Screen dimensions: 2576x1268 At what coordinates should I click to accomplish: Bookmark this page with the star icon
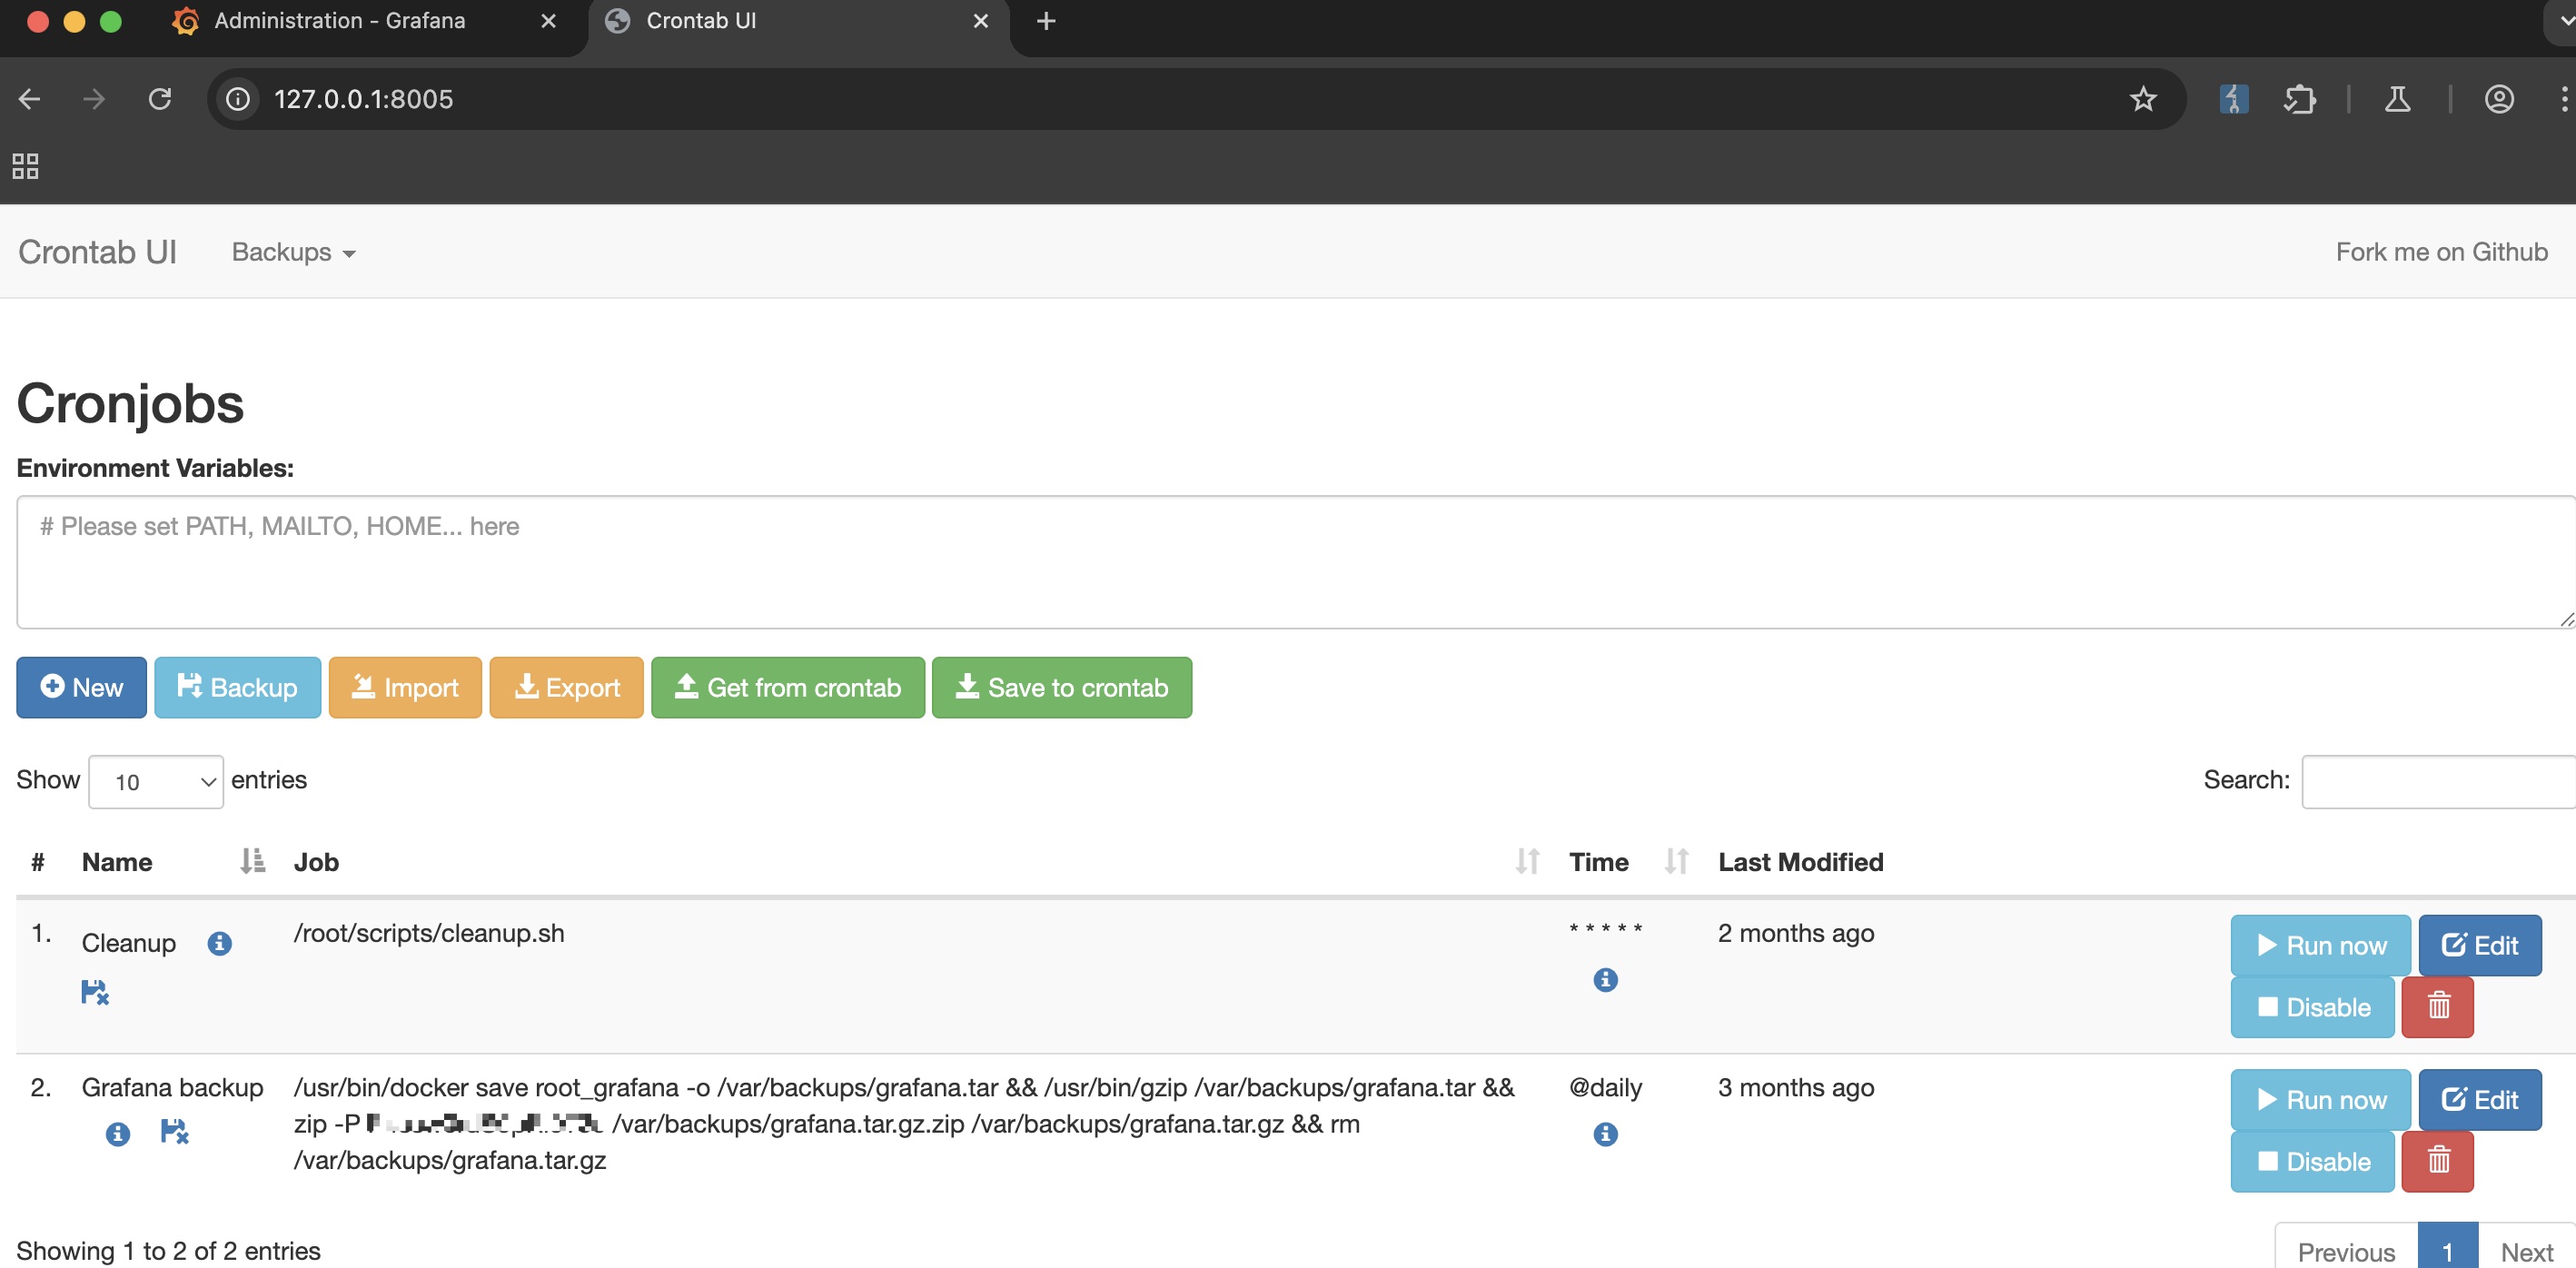(x=2142, y=99)
